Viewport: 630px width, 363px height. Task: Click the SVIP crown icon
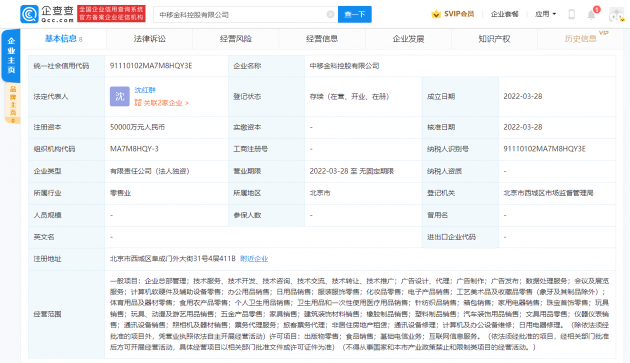coord(436,14)
